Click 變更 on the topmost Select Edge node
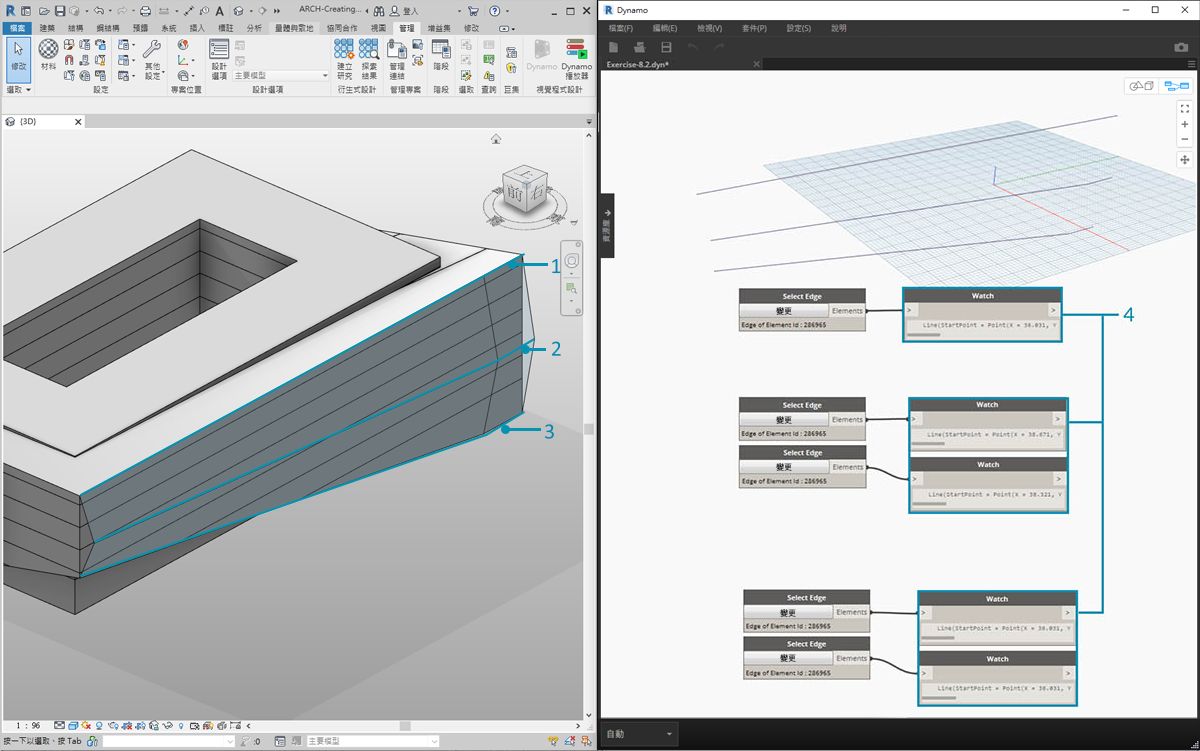 [x=784, y=310]
